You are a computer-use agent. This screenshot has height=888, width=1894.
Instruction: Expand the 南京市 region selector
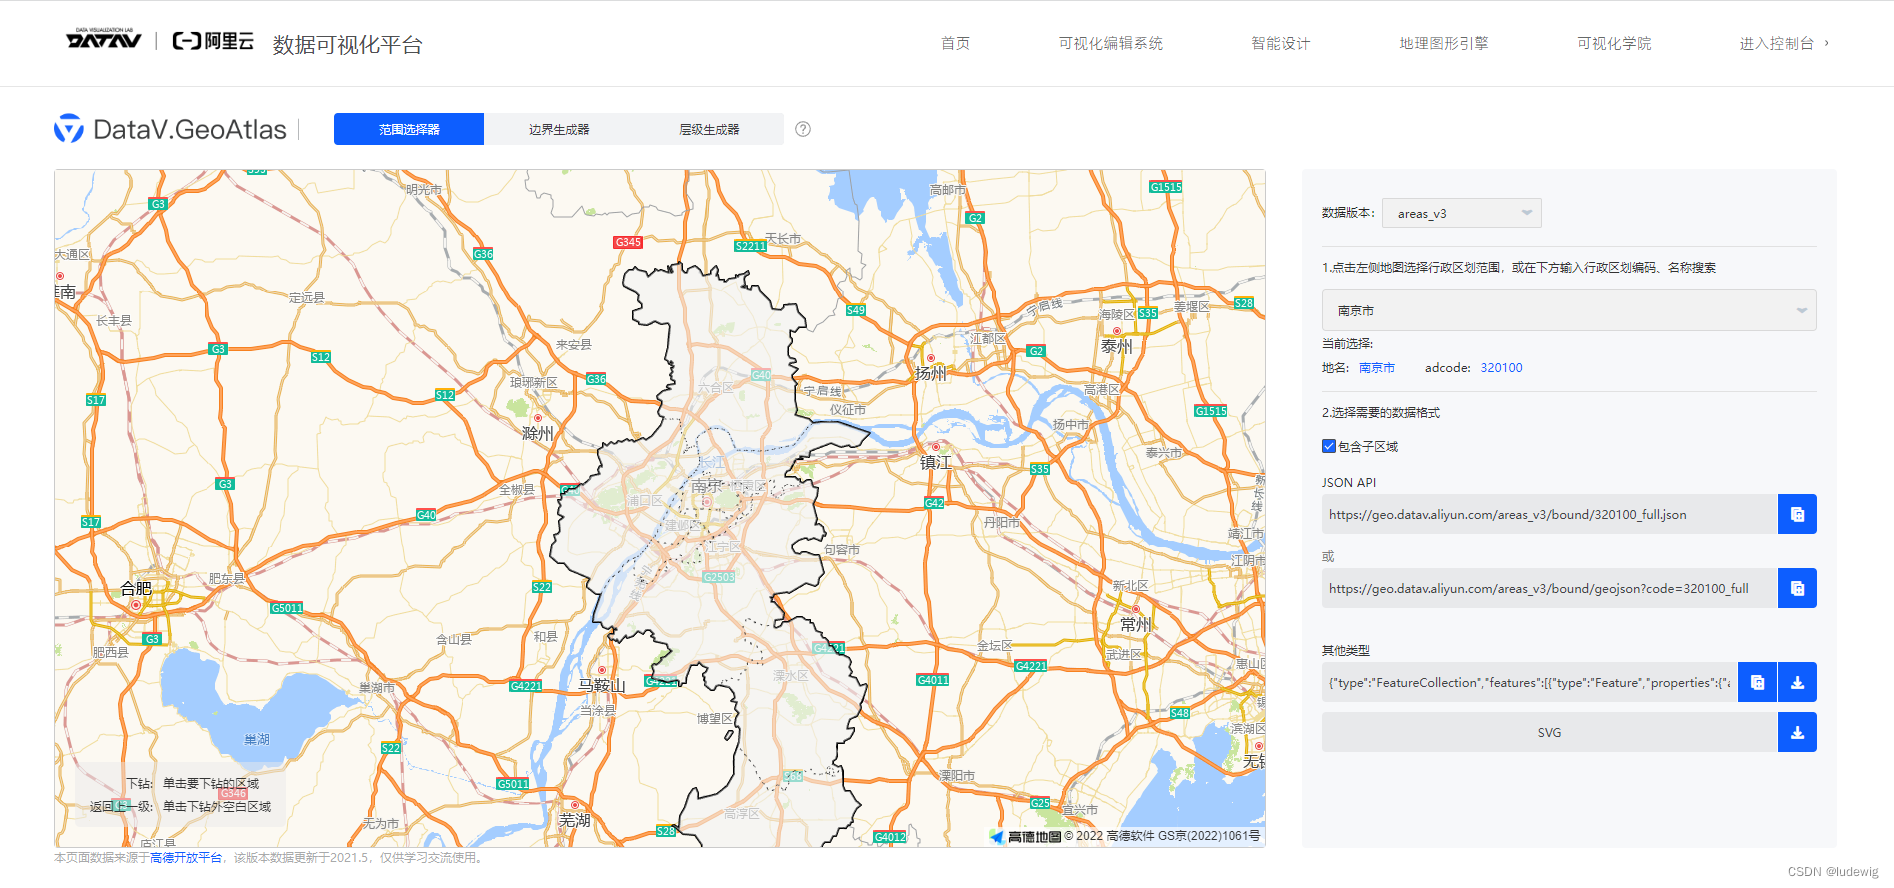point(1569,310)
